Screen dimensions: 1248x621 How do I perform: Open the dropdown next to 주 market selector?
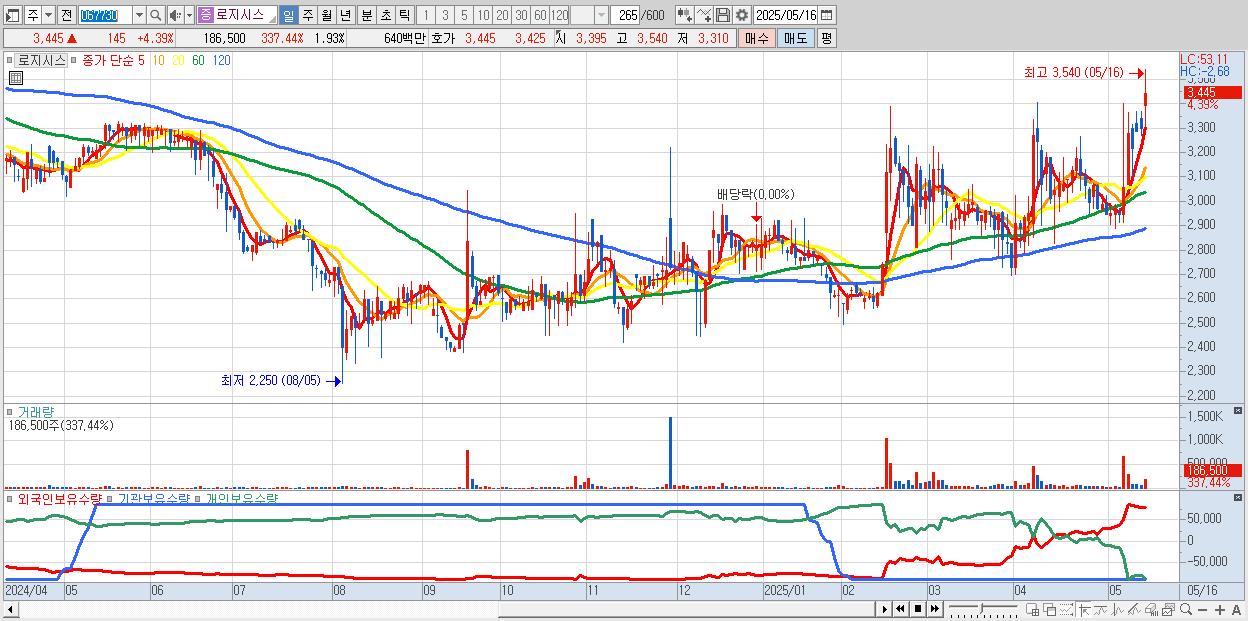(48, 15)
